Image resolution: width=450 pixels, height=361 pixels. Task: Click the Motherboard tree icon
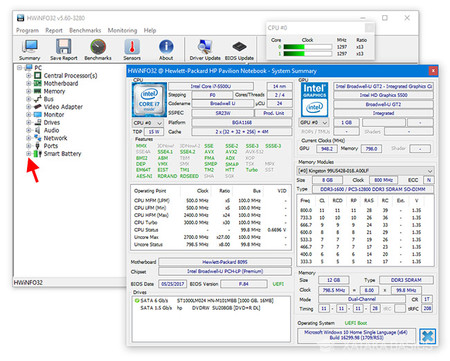click(x=38, y=83)
